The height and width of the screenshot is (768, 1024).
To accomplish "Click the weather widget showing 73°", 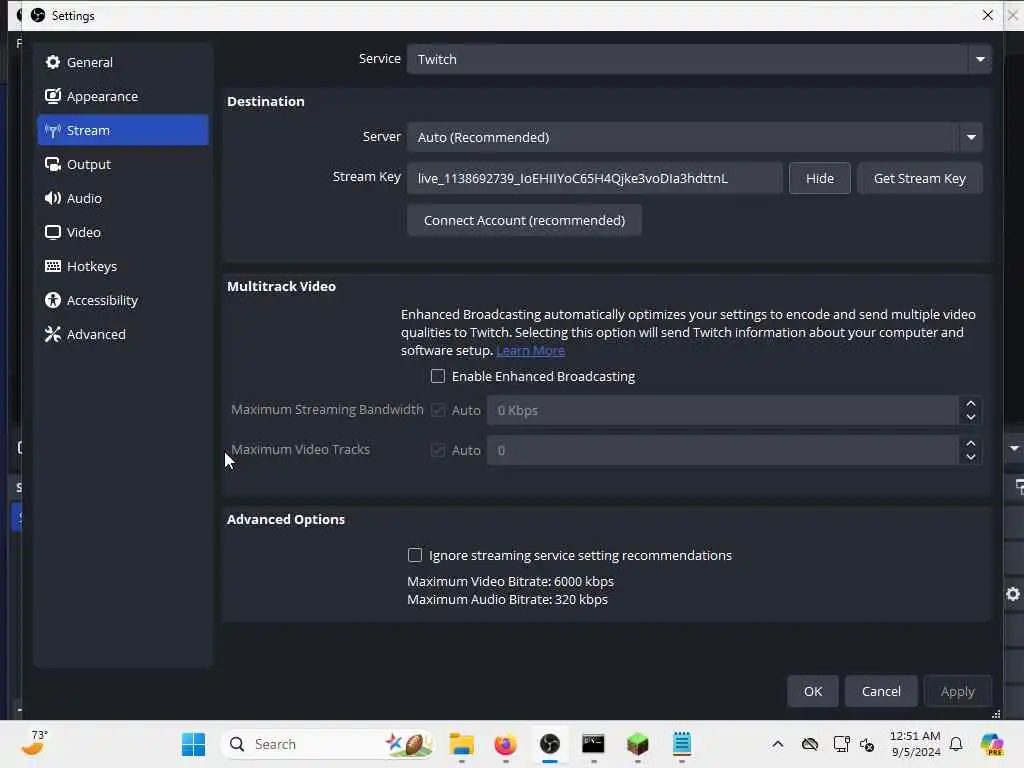I will coord(35,743).
